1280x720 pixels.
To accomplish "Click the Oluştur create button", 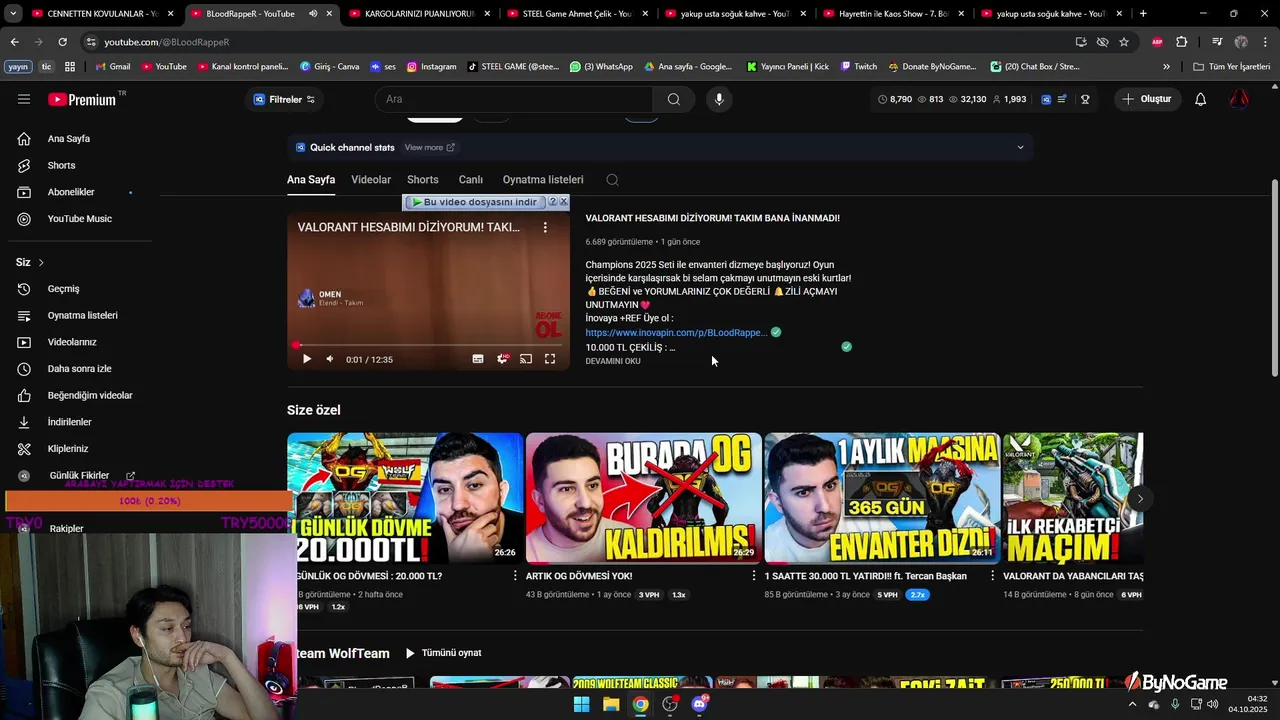I will (1146, 99).
